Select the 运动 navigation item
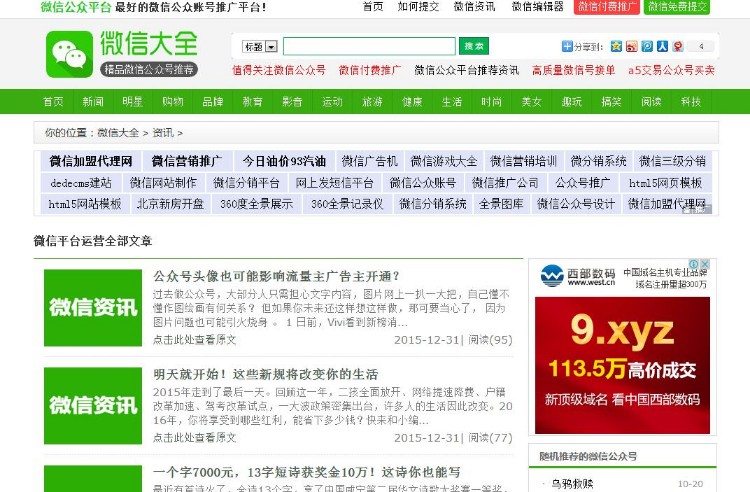The image size is (750, 492). click(332, 101)
